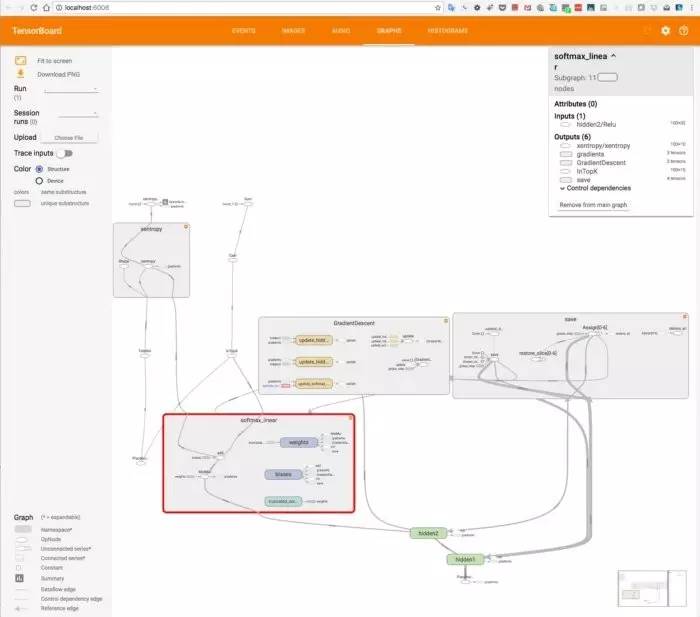The width and height of the screenshot is (700, 617).
Task: Select the biases node in softmax_linear
Action: click(283, 474)
